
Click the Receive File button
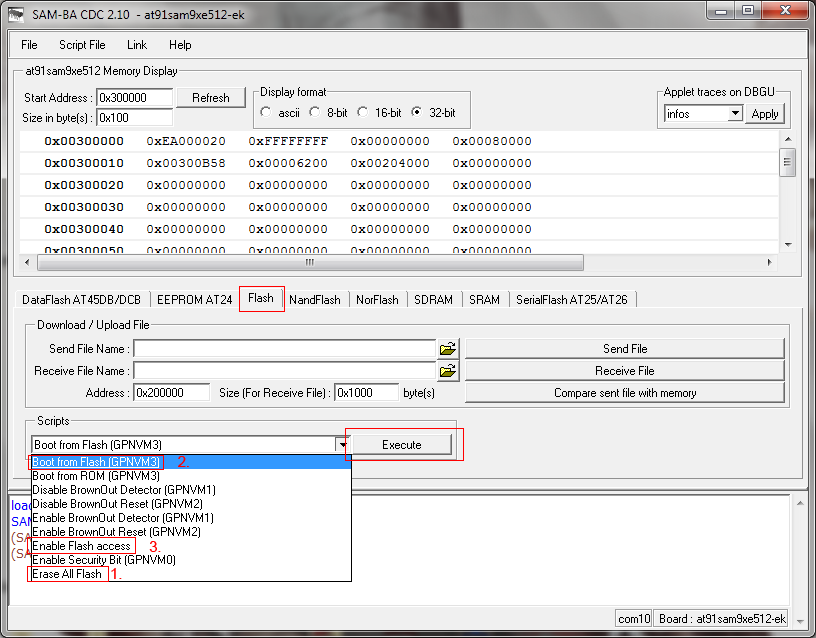[x=625, y=371]
